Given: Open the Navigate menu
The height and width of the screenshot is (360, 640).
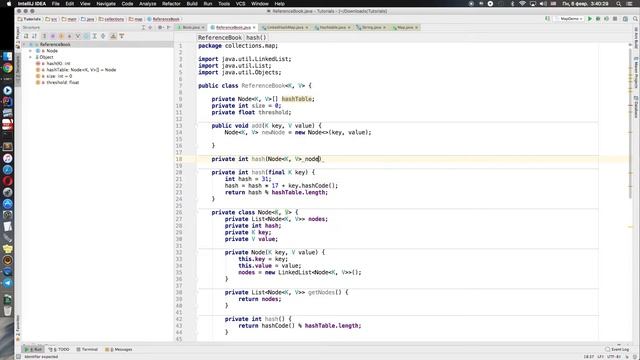Looking at the screenshot, I should pyautogui.click(x=106, y=4).
